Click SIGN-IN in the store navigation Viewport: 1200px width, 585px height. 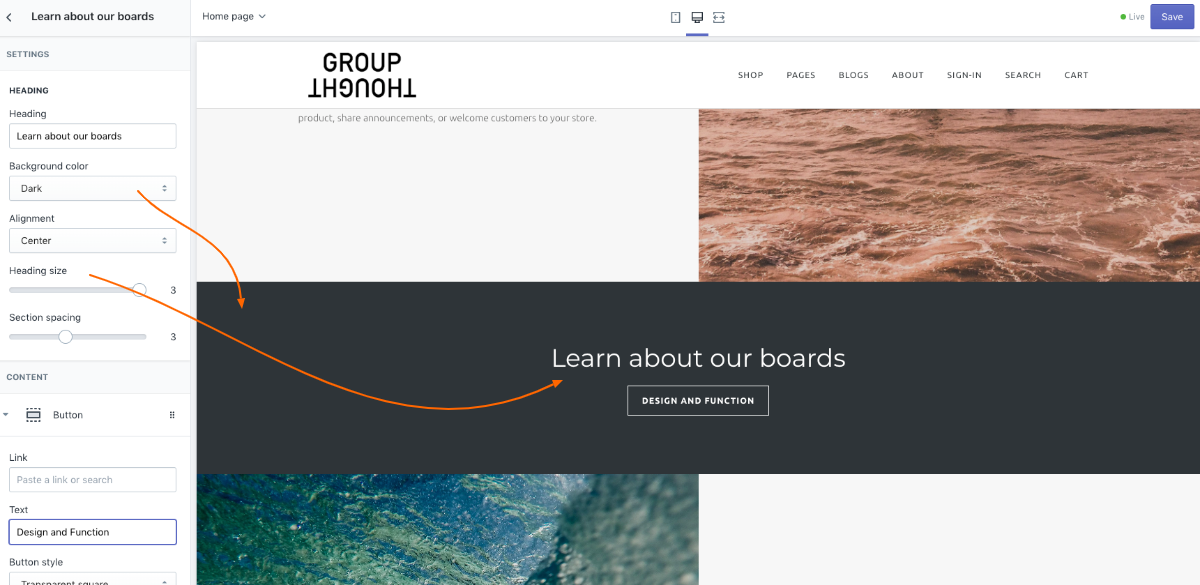point(965,75)
